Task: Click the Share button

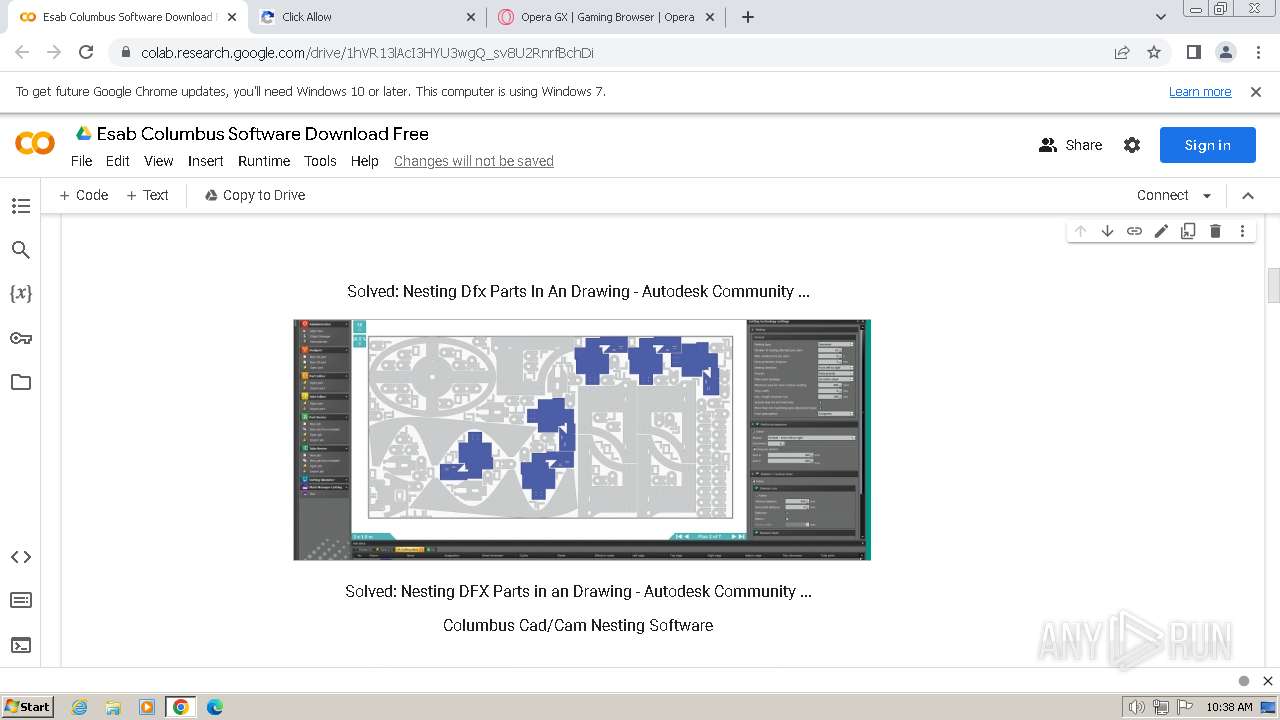Action: pyautogui.click(x=1070, y=145)
